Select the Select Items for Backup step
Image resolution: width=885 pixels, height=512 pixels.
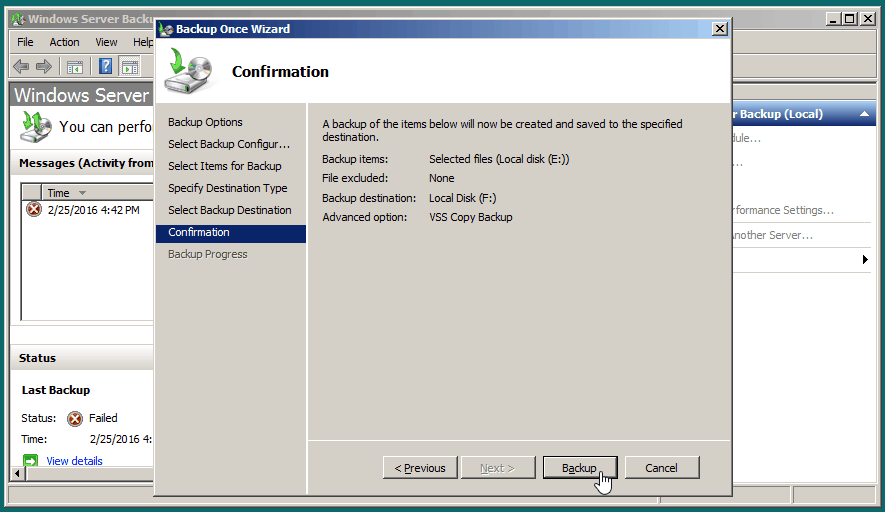pyautogui.click(x=225, y=166)
